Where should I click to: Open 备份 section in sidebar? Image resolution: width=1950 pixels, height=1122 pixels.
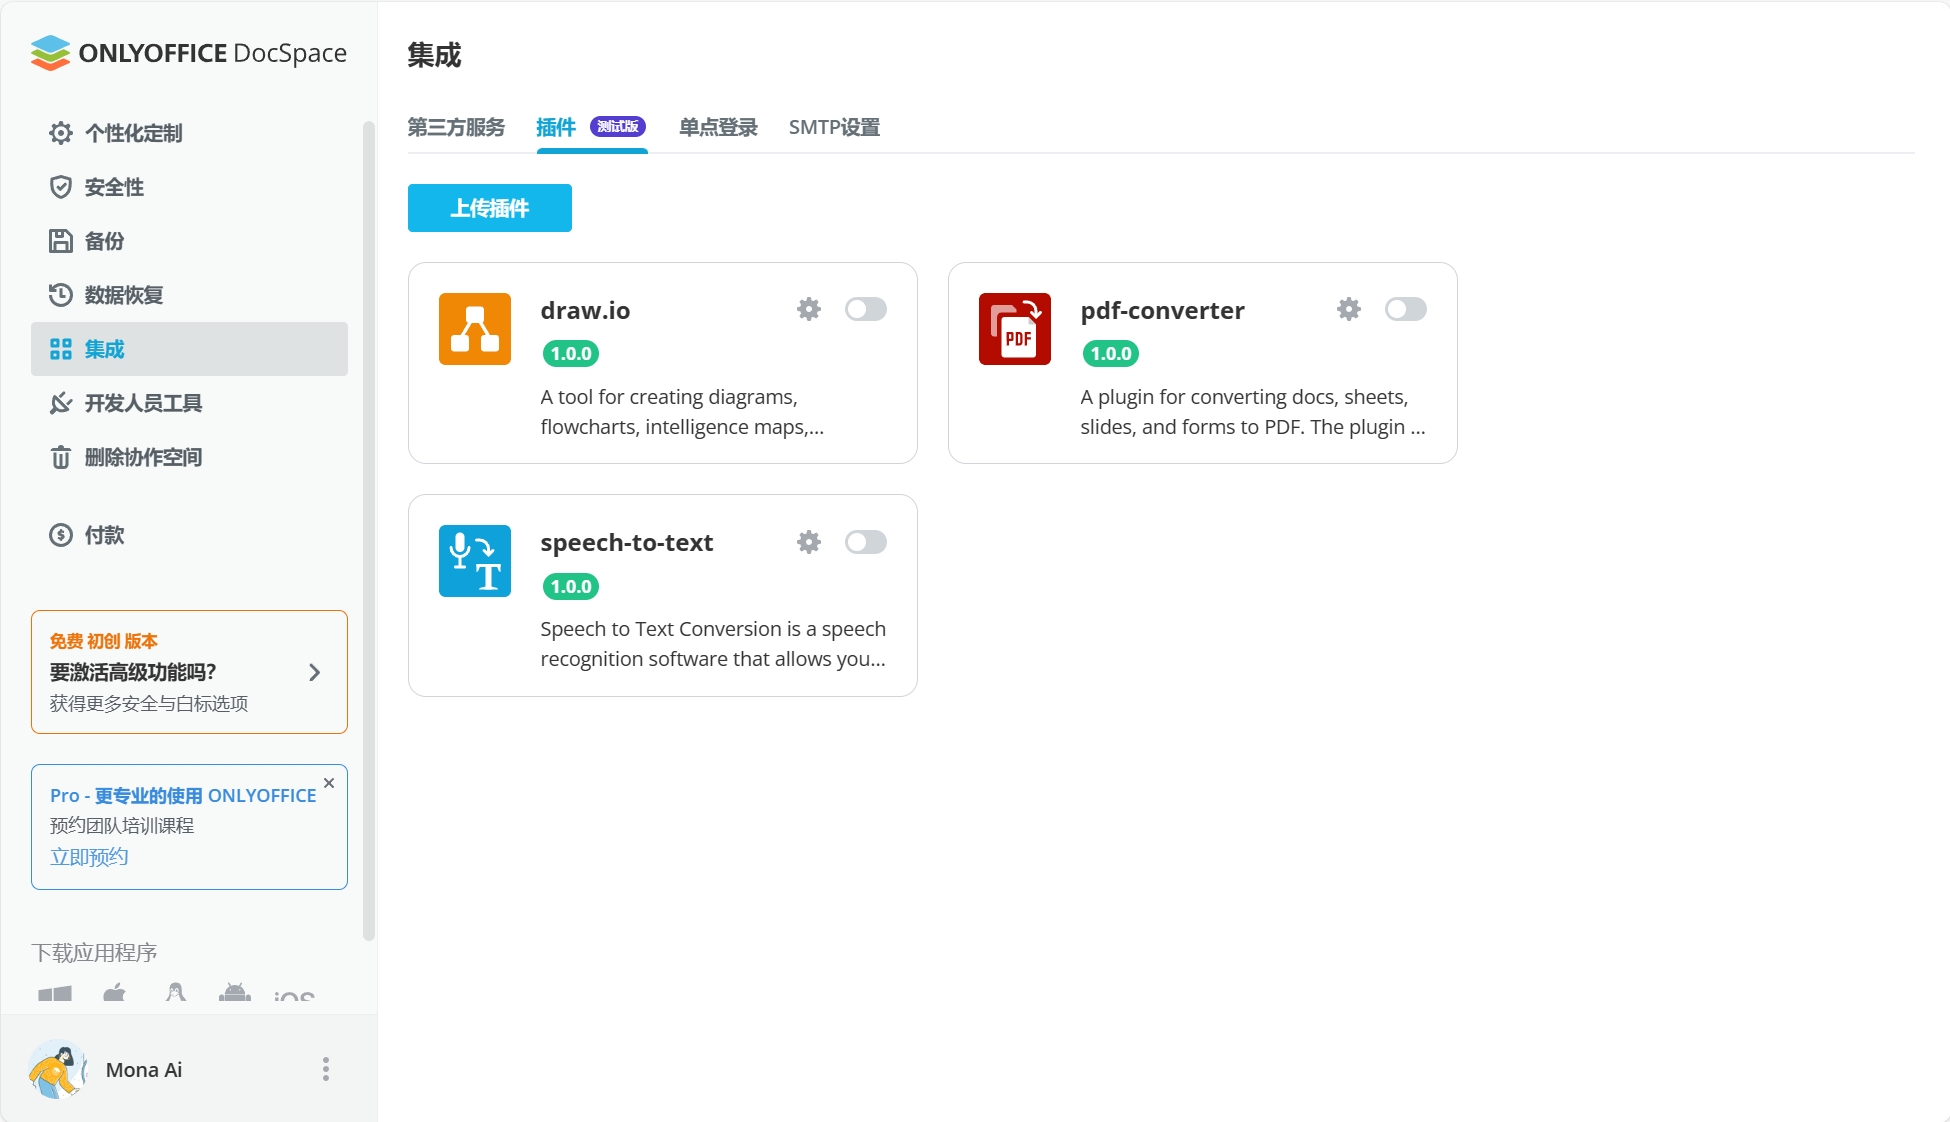pos(103,241)
